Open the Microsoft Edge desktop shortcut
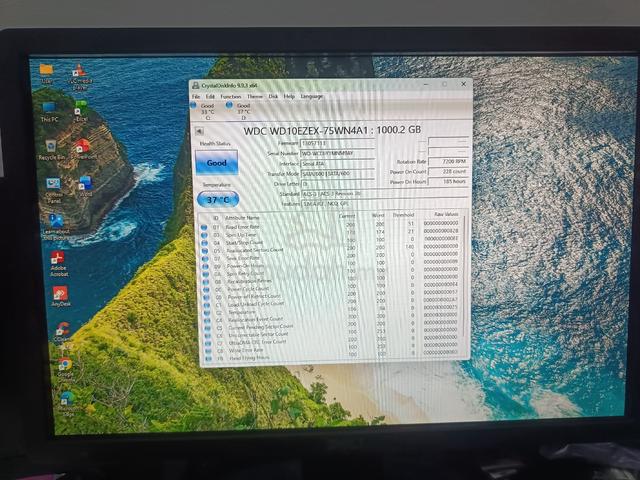Image resolution: width=640 pixels, height=480 pixels. click(x=67, y=403)
